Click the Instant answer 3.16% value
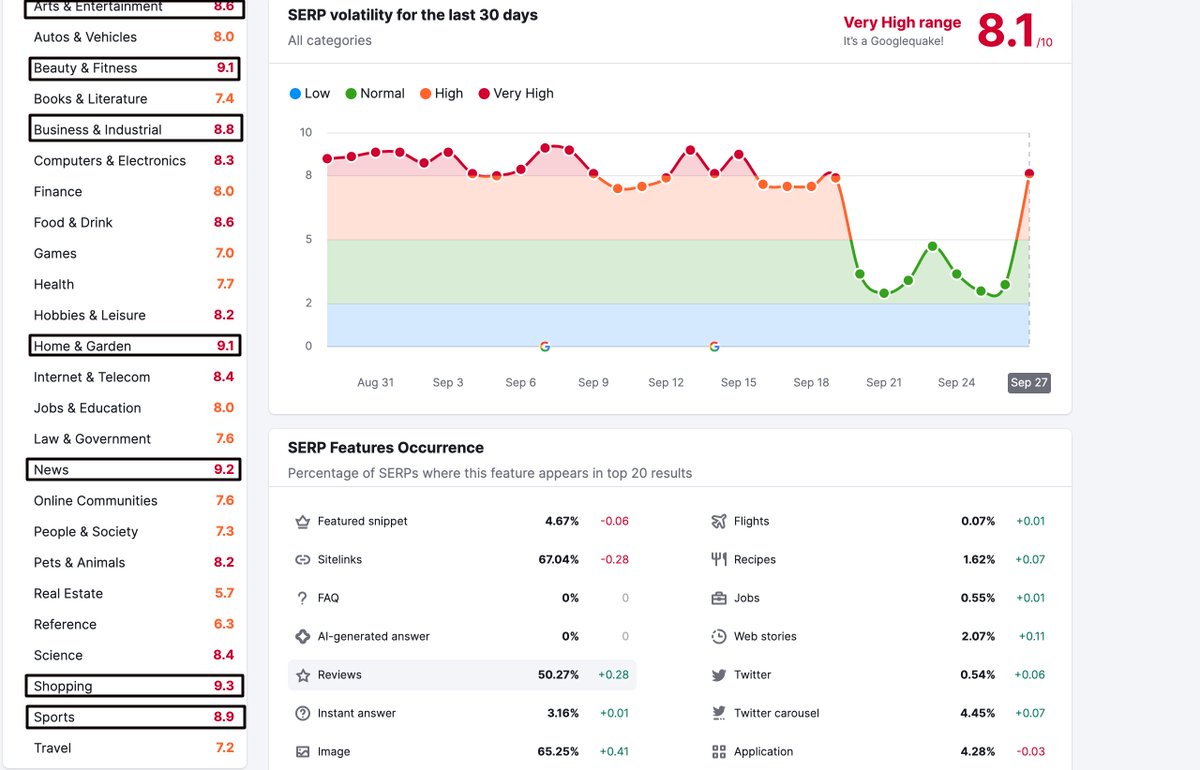This screenshot has height=770, width=1200. (563, 713)
